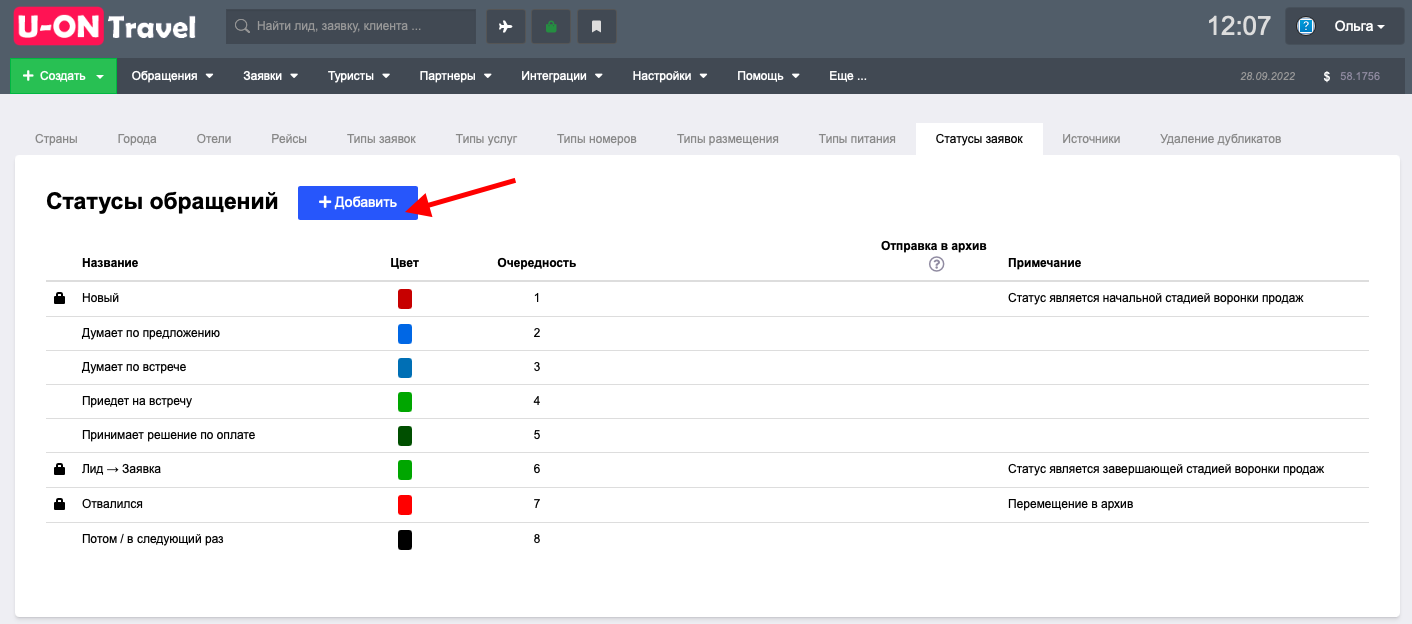The height and width of the screenshot is (624, 1412).
Task: Click the Название column header
Action: click(x=110, y=263)
